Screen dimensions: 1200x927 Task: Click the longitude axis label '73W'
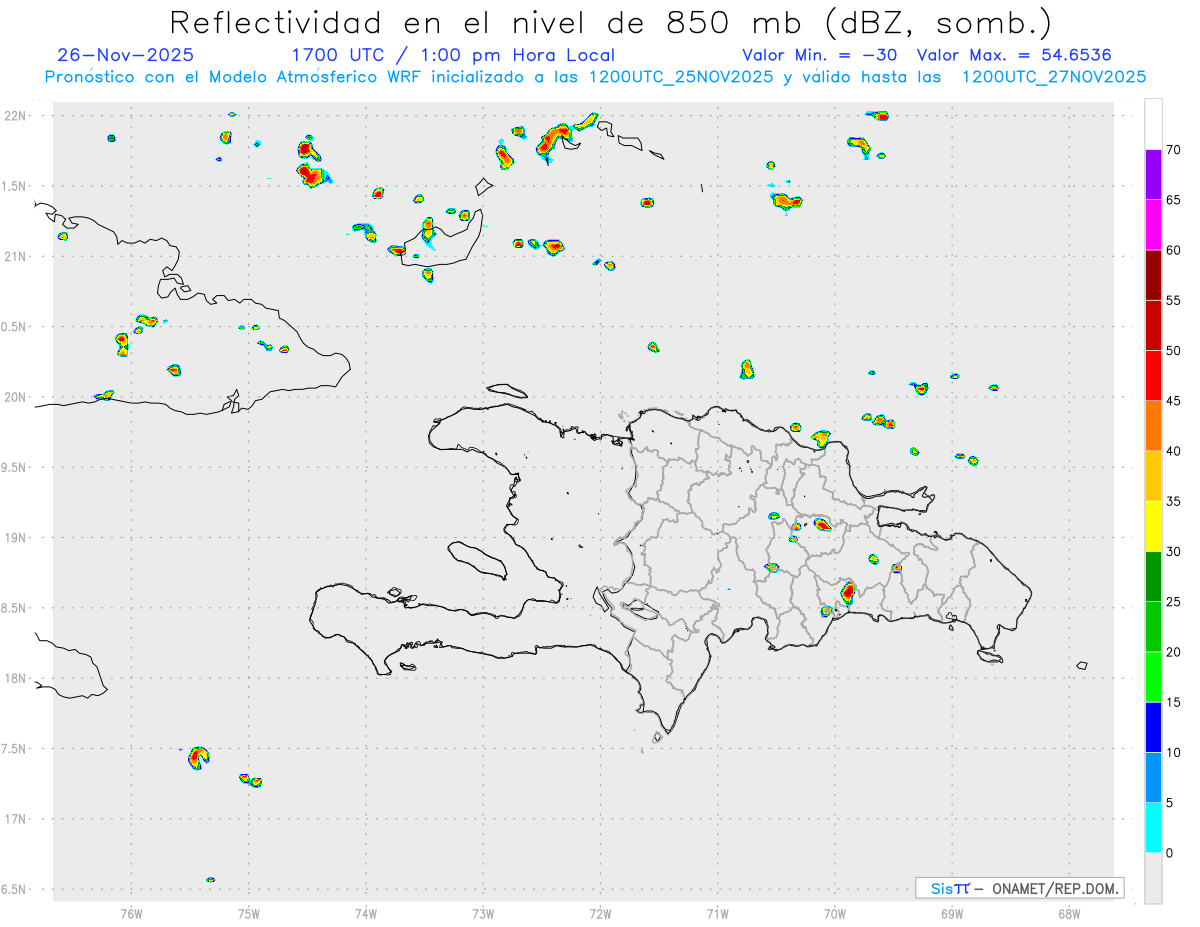point(483,914)
